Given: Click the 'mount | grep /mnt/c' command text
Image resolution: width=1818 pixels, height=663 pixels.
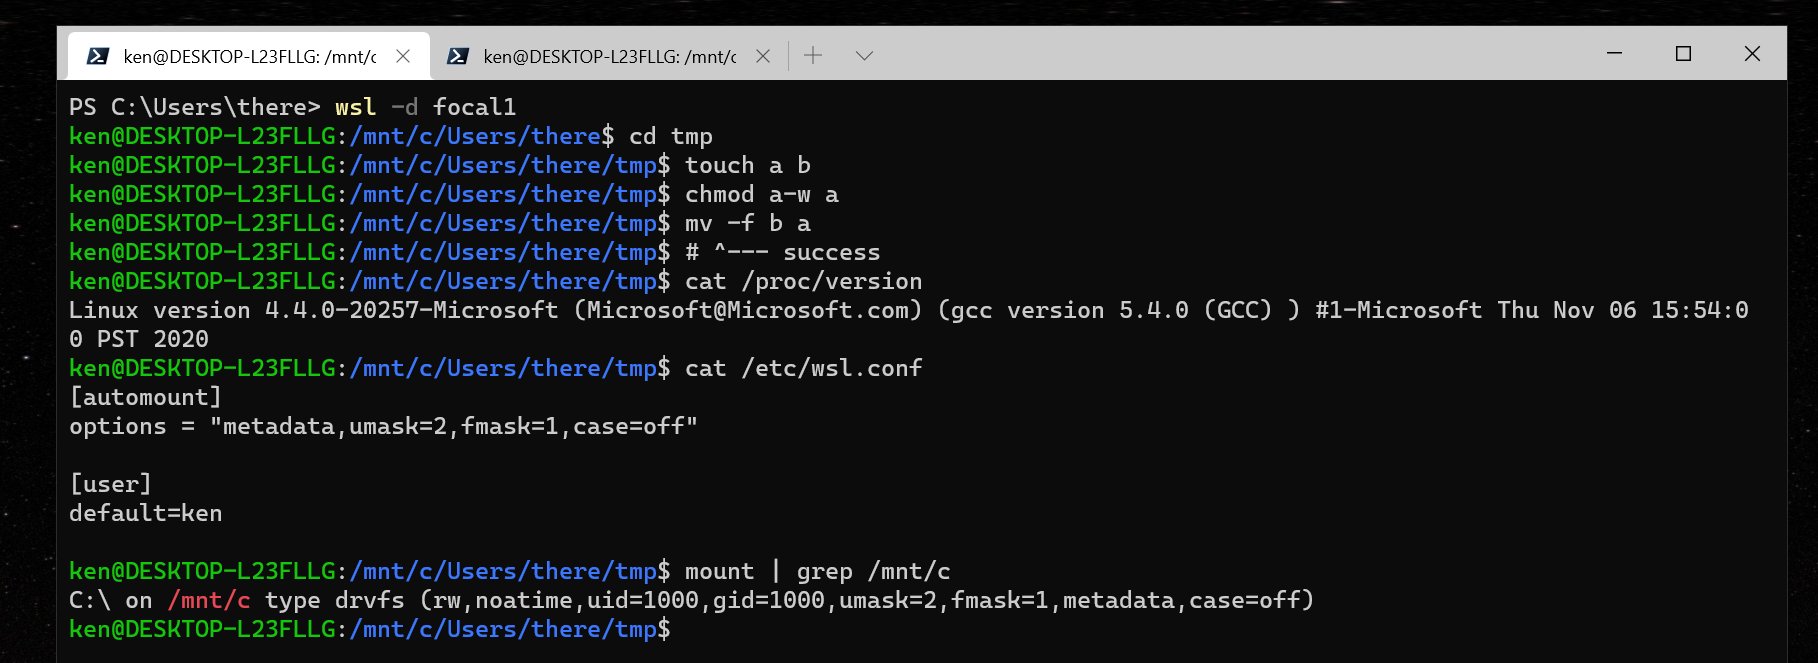Looking at the screenshot, I should [817, 571].
